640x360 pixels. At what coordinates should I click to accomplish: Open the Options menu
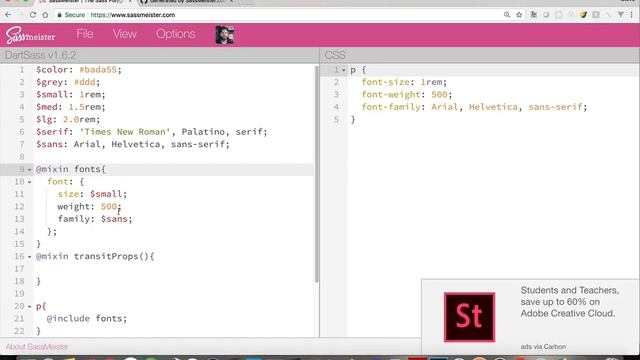(176, 34)
